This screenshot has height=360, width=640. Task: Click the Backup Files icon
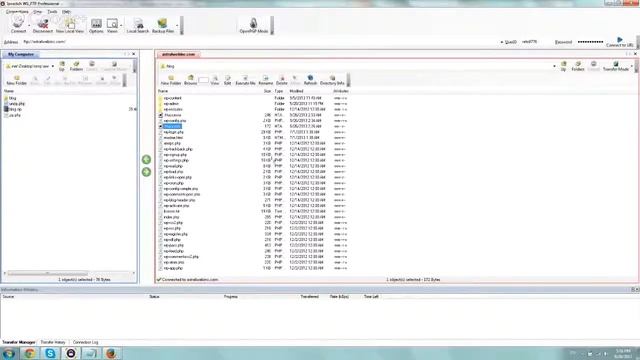163,25
